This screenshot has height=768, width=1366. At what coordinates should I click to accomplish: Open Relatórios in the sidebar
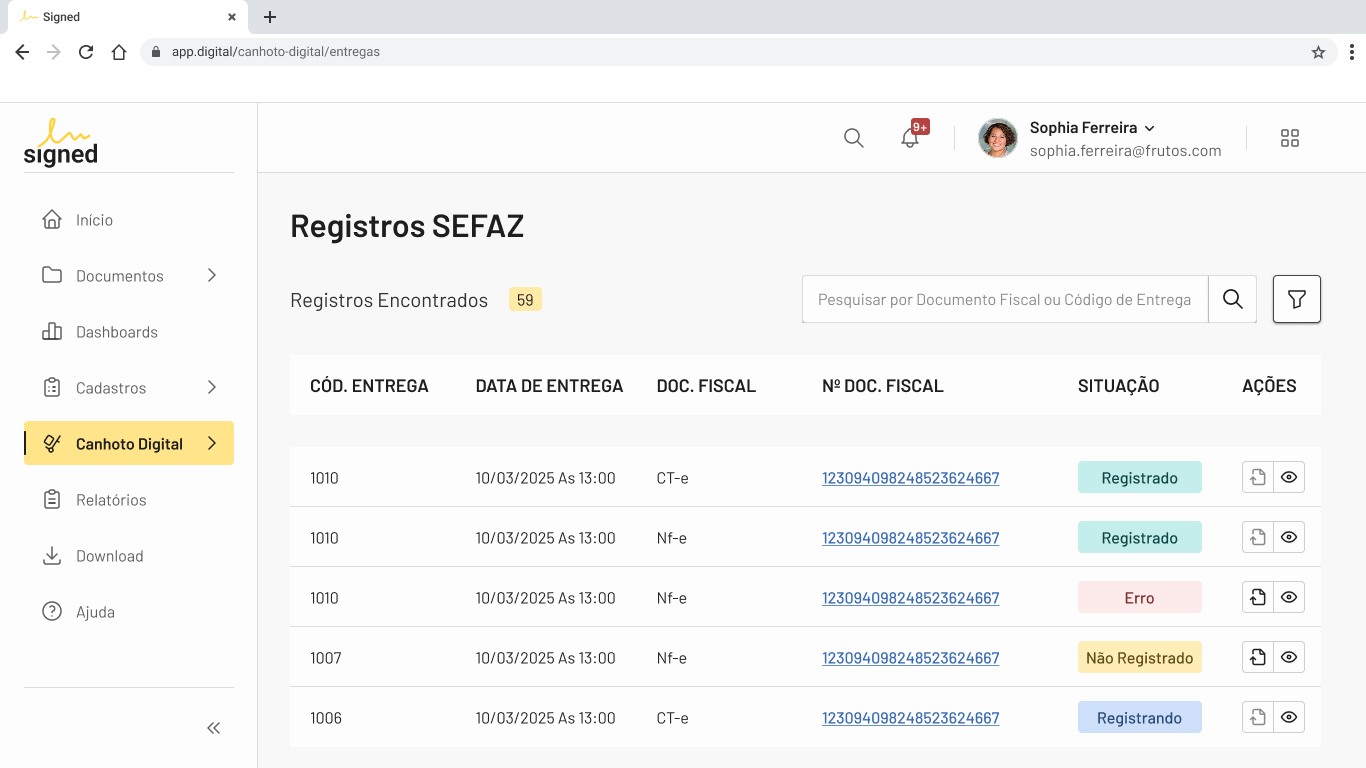[x=129, y=500]
